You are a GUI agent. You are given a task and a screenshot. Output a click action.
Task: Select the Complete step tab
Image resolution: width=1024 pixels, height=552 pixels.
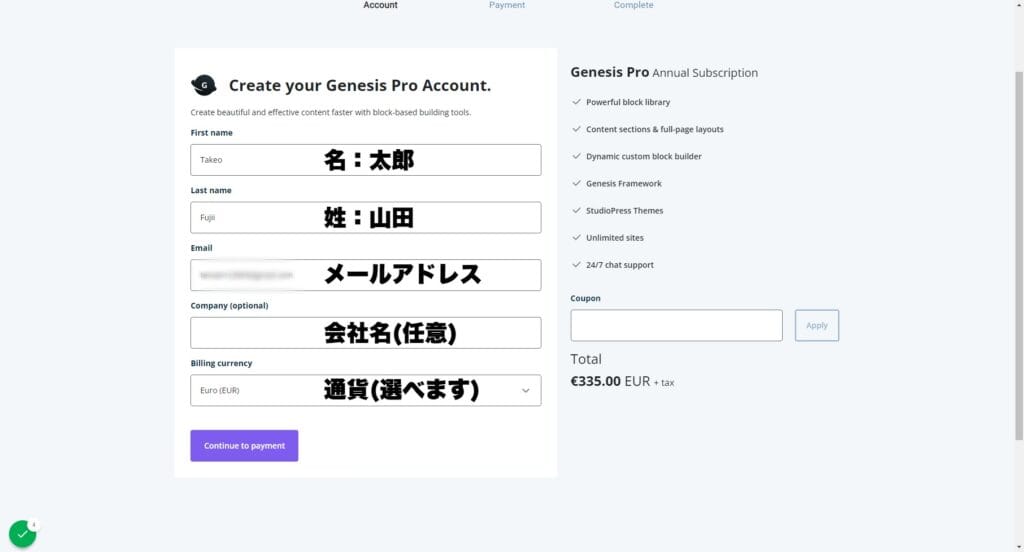point(633,5)
